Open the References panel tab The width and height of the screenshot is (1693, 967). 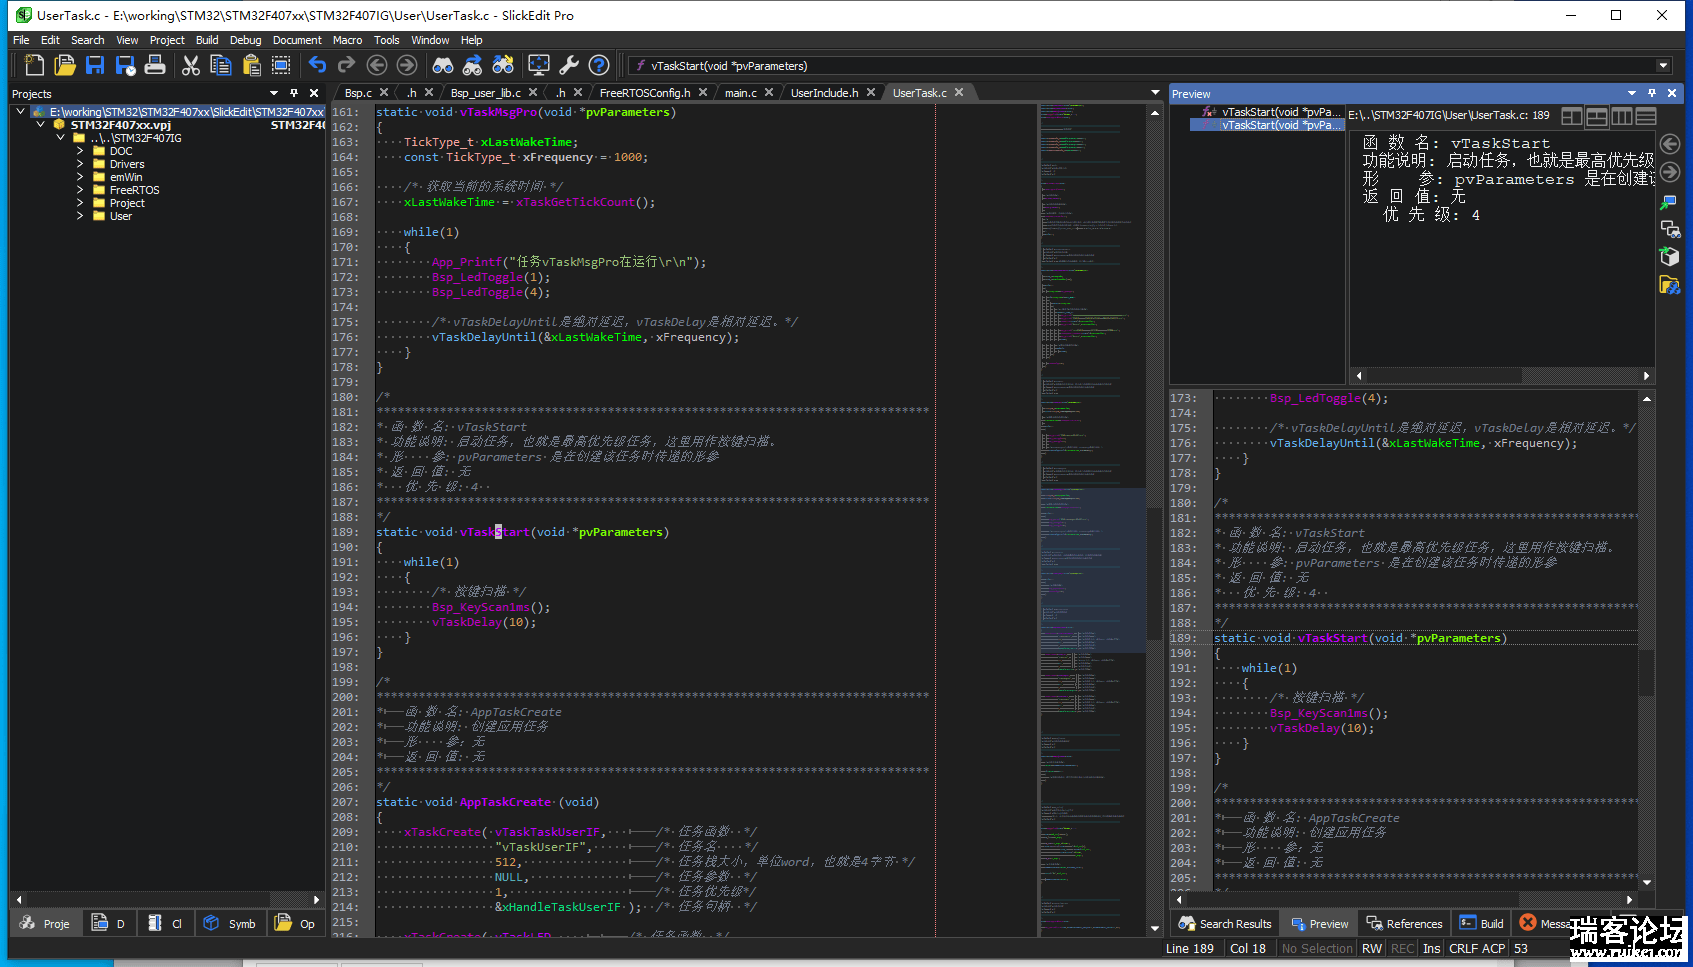point(1404,924)
